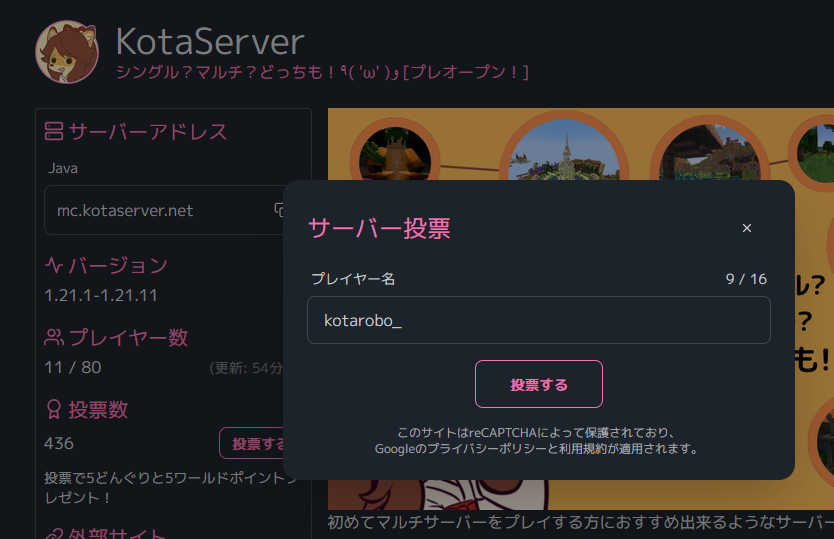Screen dimensions: 834x539
Task: Click the KotaServer fox avatar icon
Action: (67, 52)
